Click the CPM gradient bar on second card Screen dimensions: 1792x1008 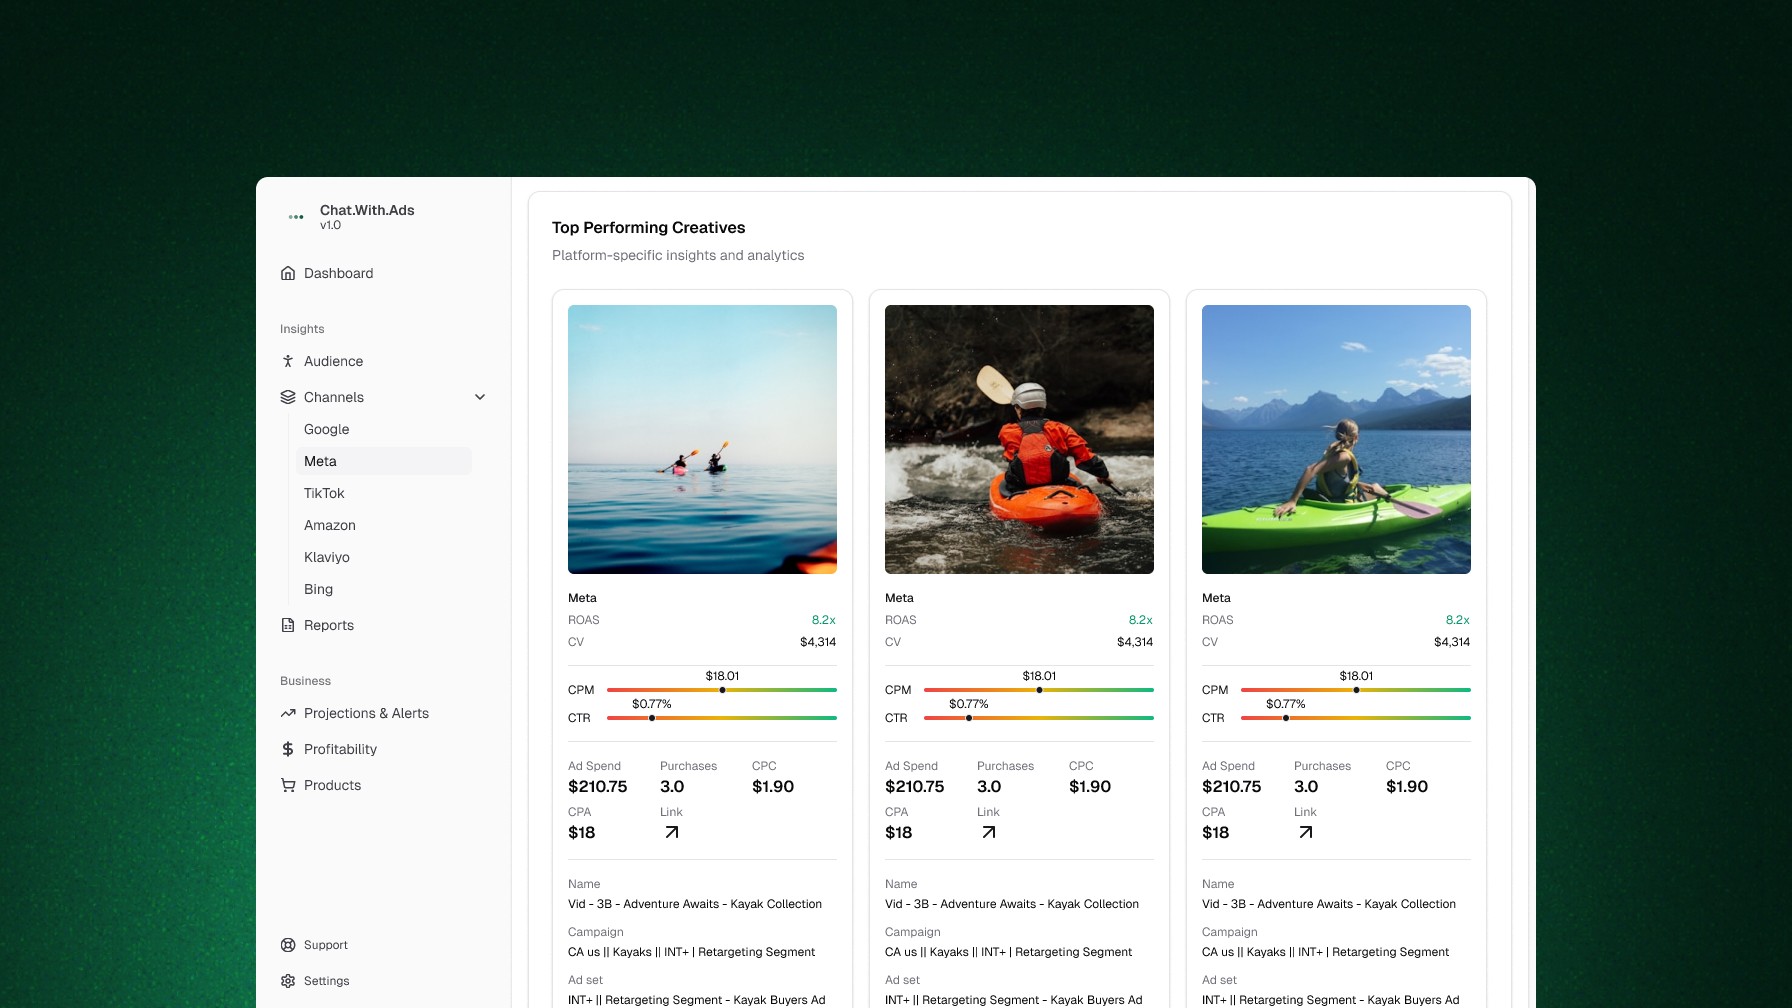tap(1039, 690)
